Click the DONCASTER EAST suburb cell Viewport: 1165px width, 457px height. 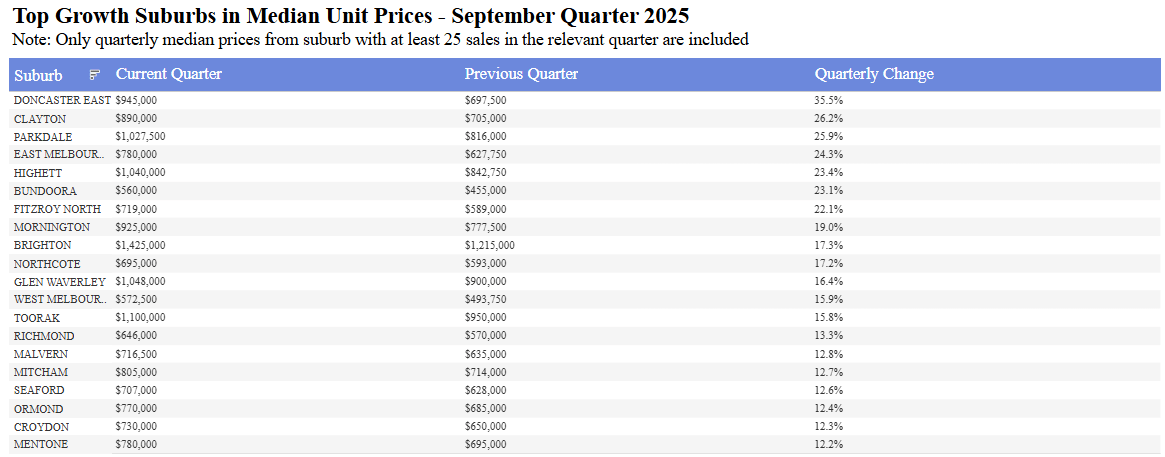coord(62,100)
